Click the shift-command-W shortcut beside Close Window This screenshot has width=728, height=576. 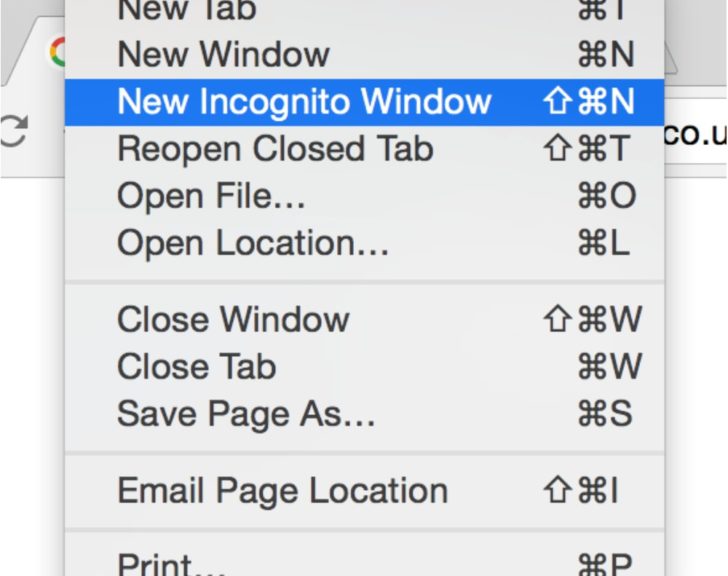(x=593, y=319)
